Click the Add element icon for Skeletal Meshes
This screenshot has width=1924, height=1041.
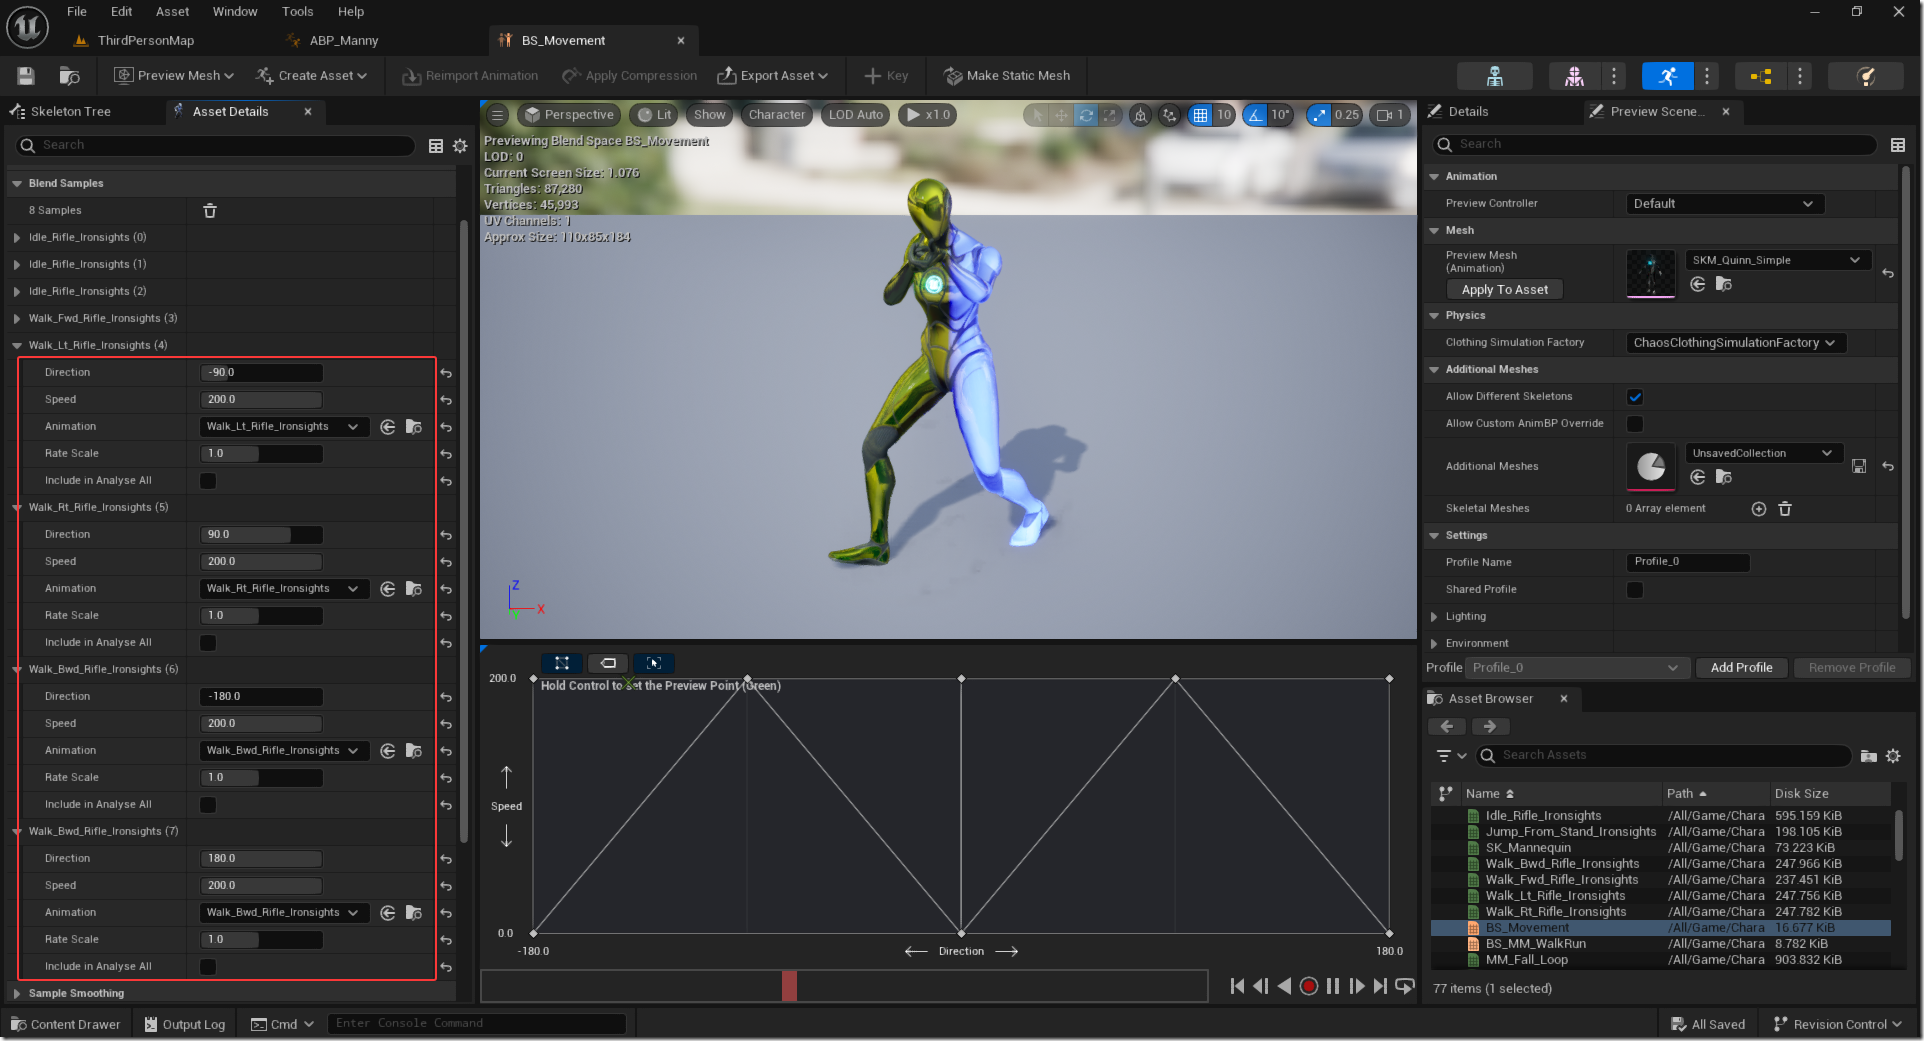pyautogui.click(x=1759, y=509)
